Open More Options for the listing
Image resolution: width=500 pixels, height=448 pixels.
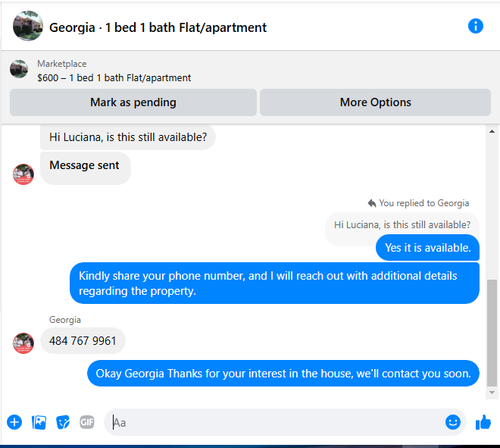[x=375, y=102]
